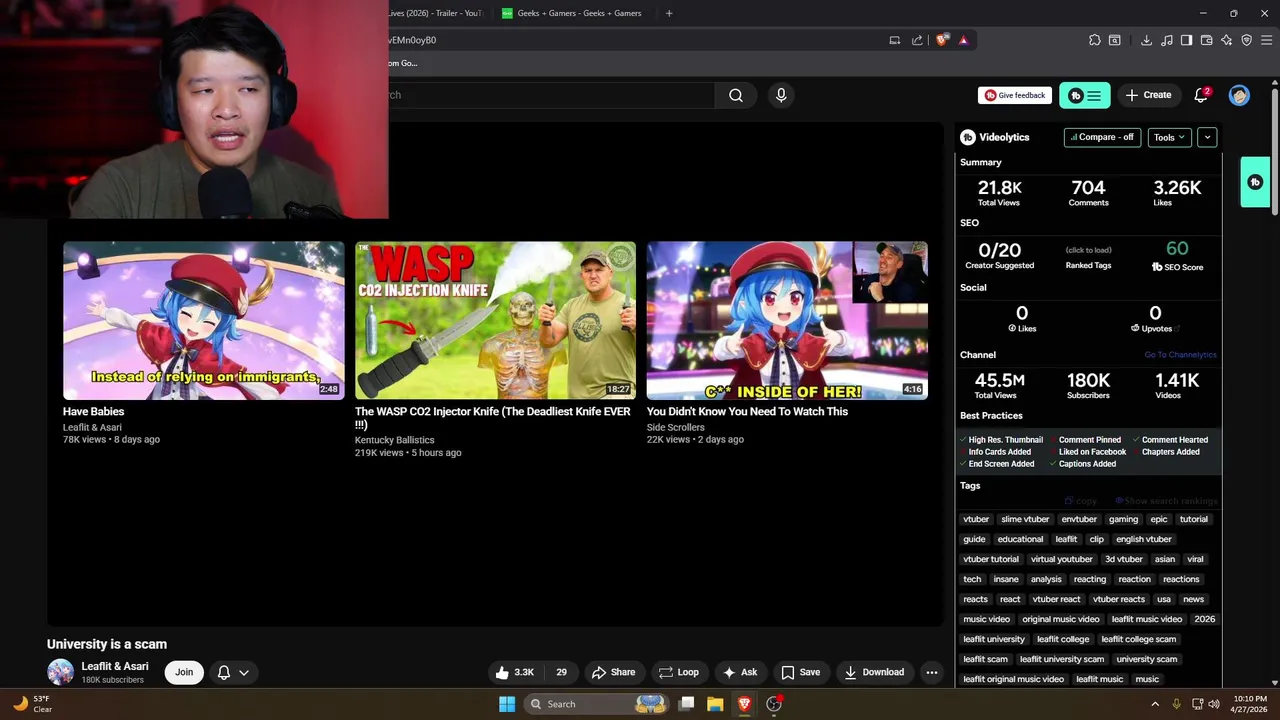Like the video with thumbs up
Image resolution: width=1280 pixels, height=720 pixels.
pos(515,672)
